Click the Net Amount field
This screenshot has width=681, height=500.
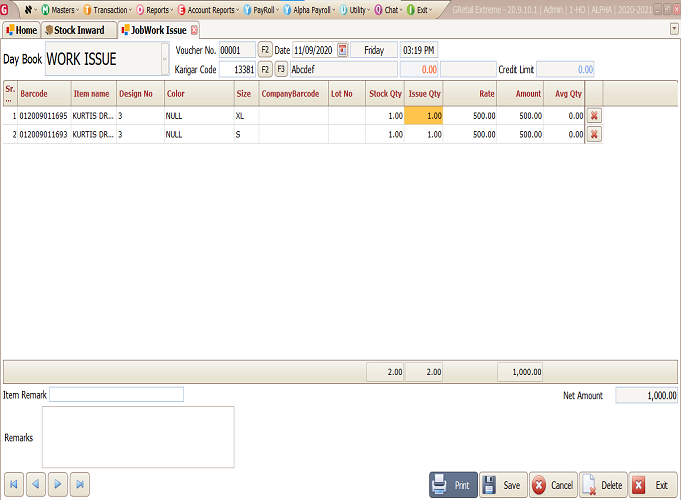pos(646,395)
